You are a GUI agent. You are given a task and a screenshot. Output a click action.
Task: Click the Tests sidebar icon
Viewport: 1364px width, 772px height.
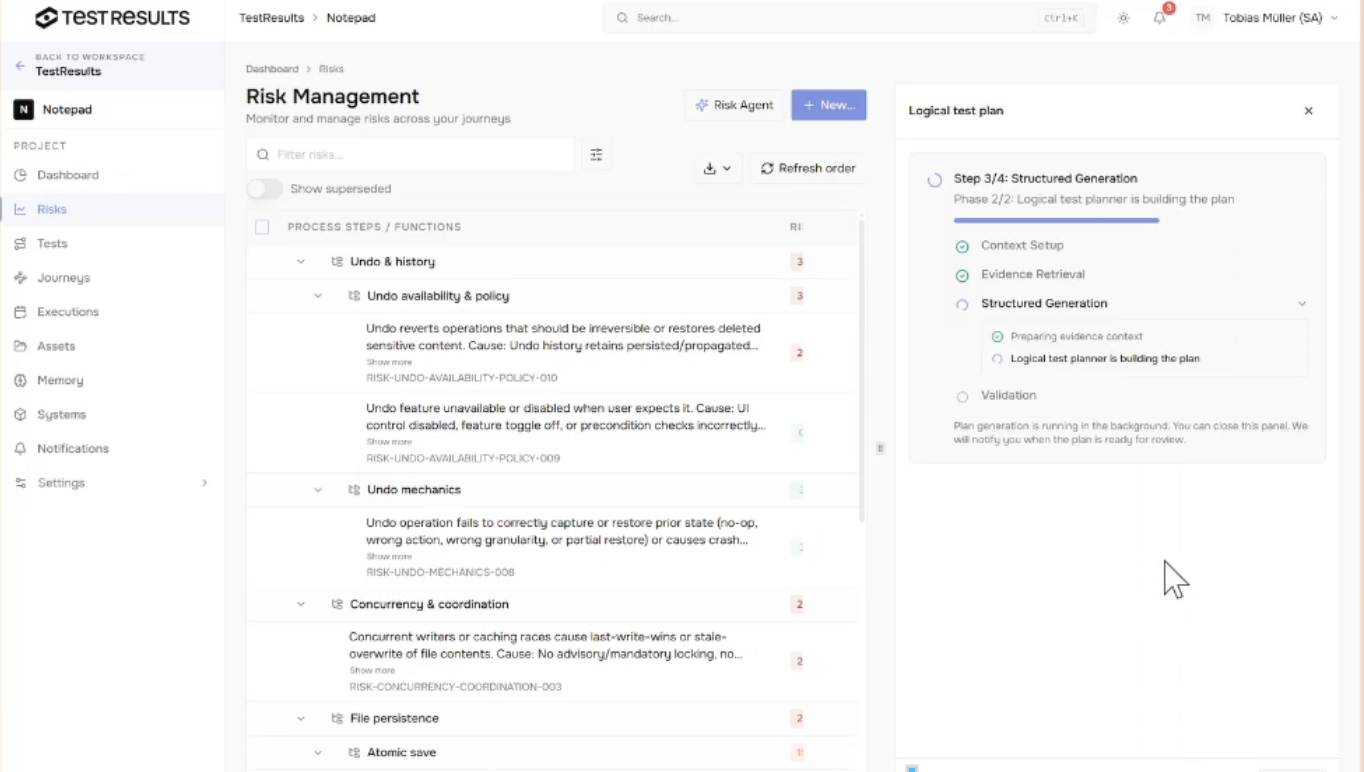point(20,243)
